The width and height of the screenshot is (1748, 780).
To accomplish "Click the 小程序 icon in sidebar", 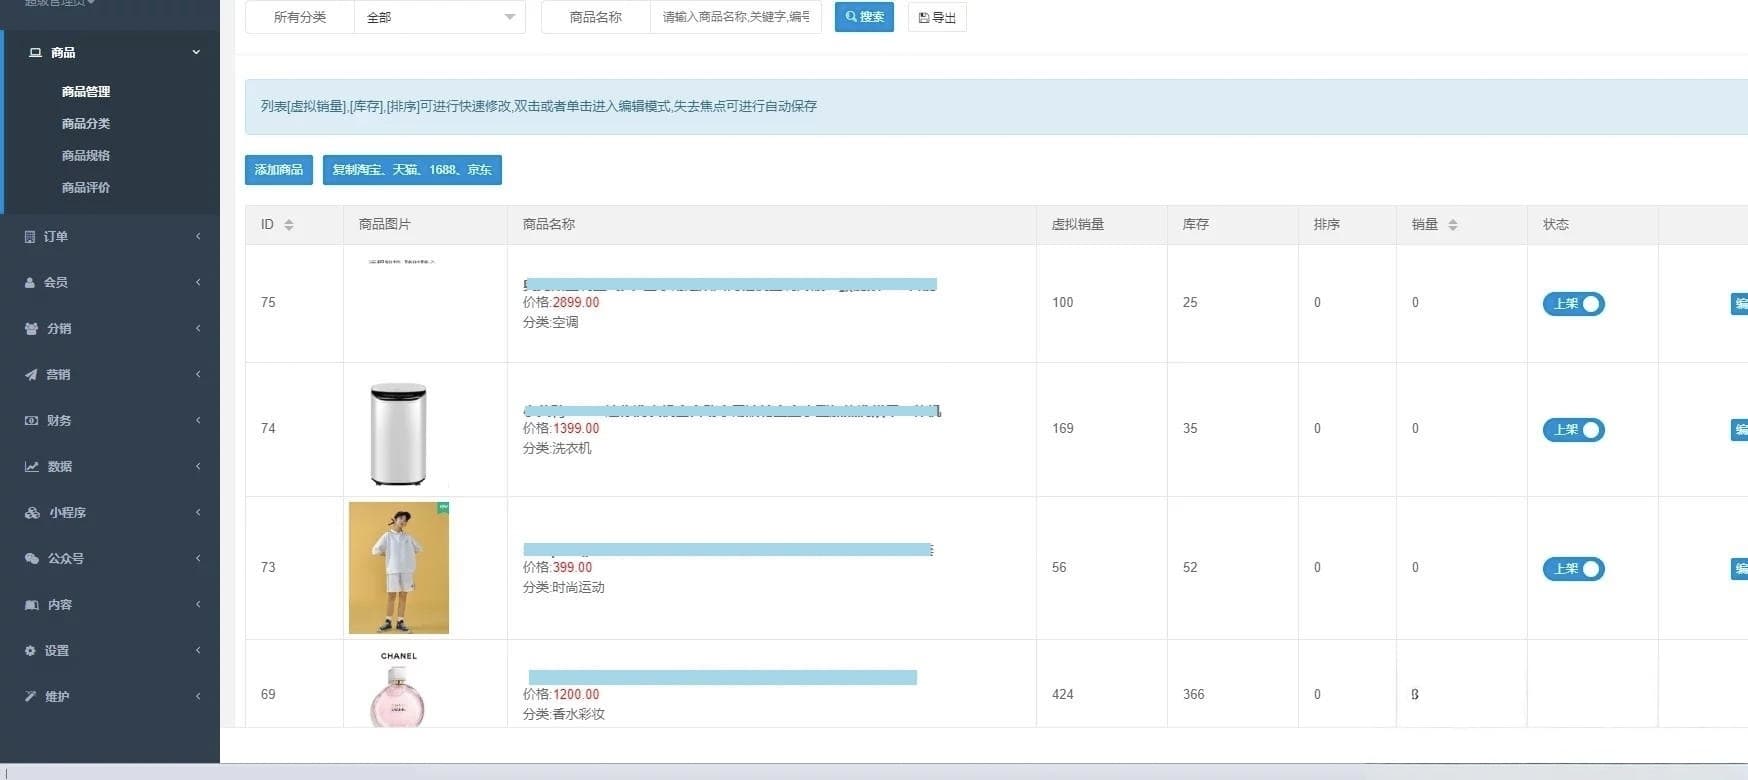I will pyautogui.click(x=32, y=513).
